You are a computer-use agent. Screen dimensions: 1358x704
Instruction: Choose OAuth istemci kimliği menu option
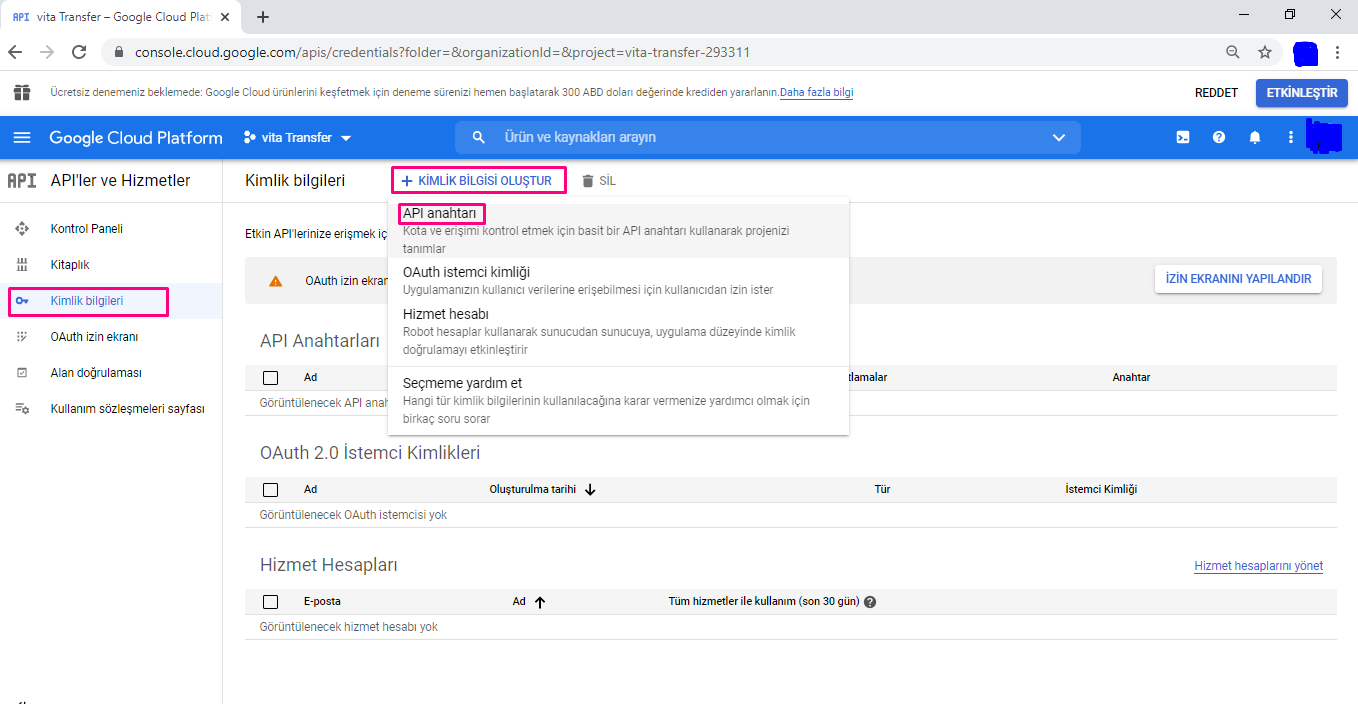pos(466,272)
